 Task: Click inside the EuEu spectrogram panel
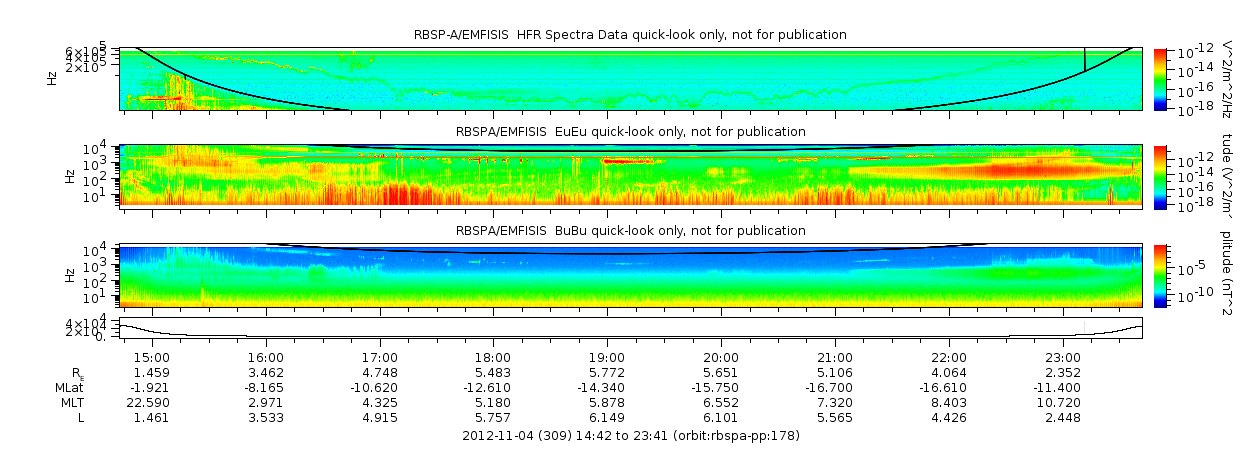(x=630, y=176)
